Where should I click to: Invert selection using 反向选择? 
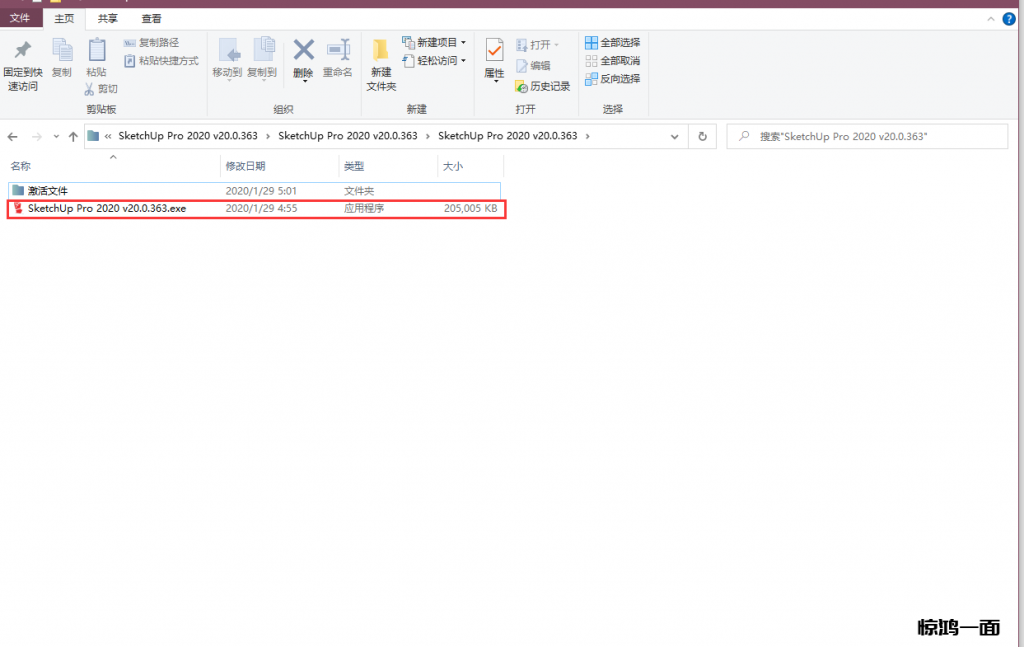[612, 79]
